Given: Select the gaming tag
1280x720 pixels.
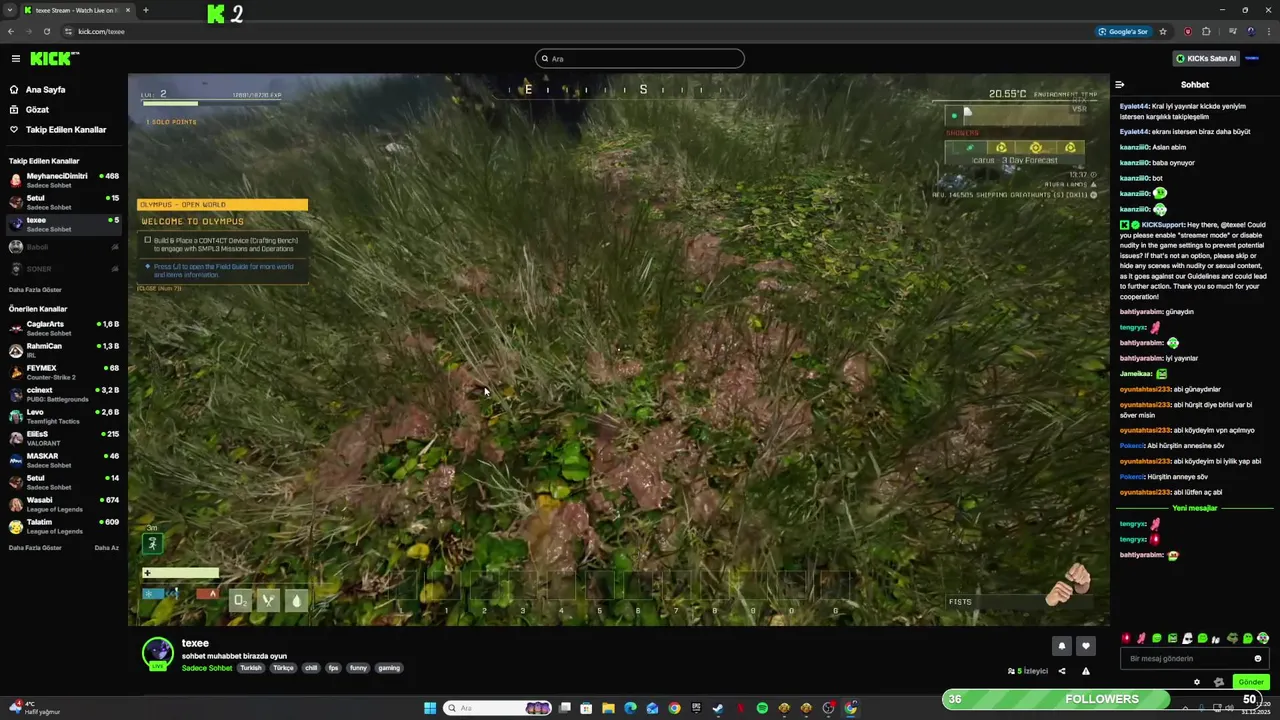Looking at the screenshot, I should tap(389, 668).
